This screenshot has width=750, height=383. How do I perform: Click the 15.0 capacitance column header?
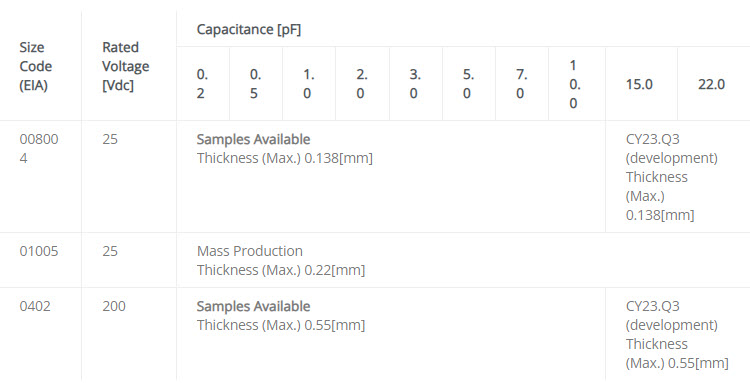pos(639,85)
